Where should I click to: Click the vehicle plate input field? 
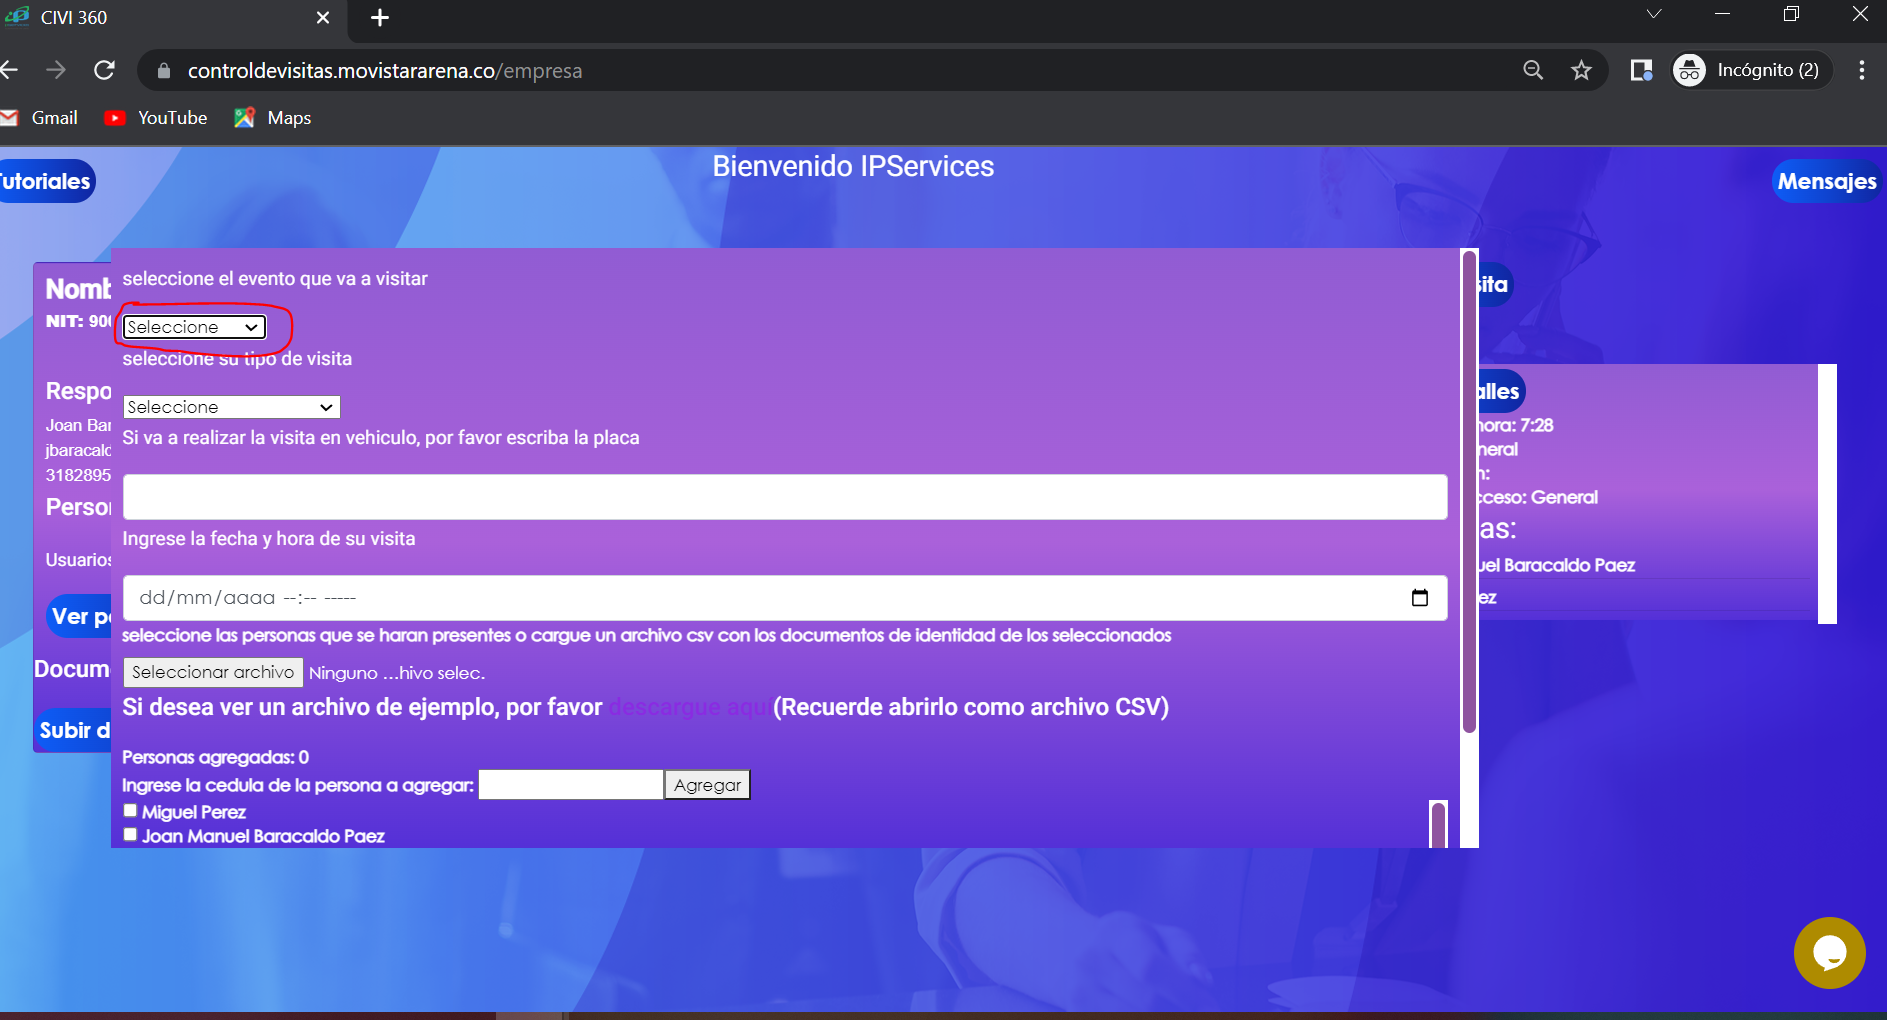[785, 497]
